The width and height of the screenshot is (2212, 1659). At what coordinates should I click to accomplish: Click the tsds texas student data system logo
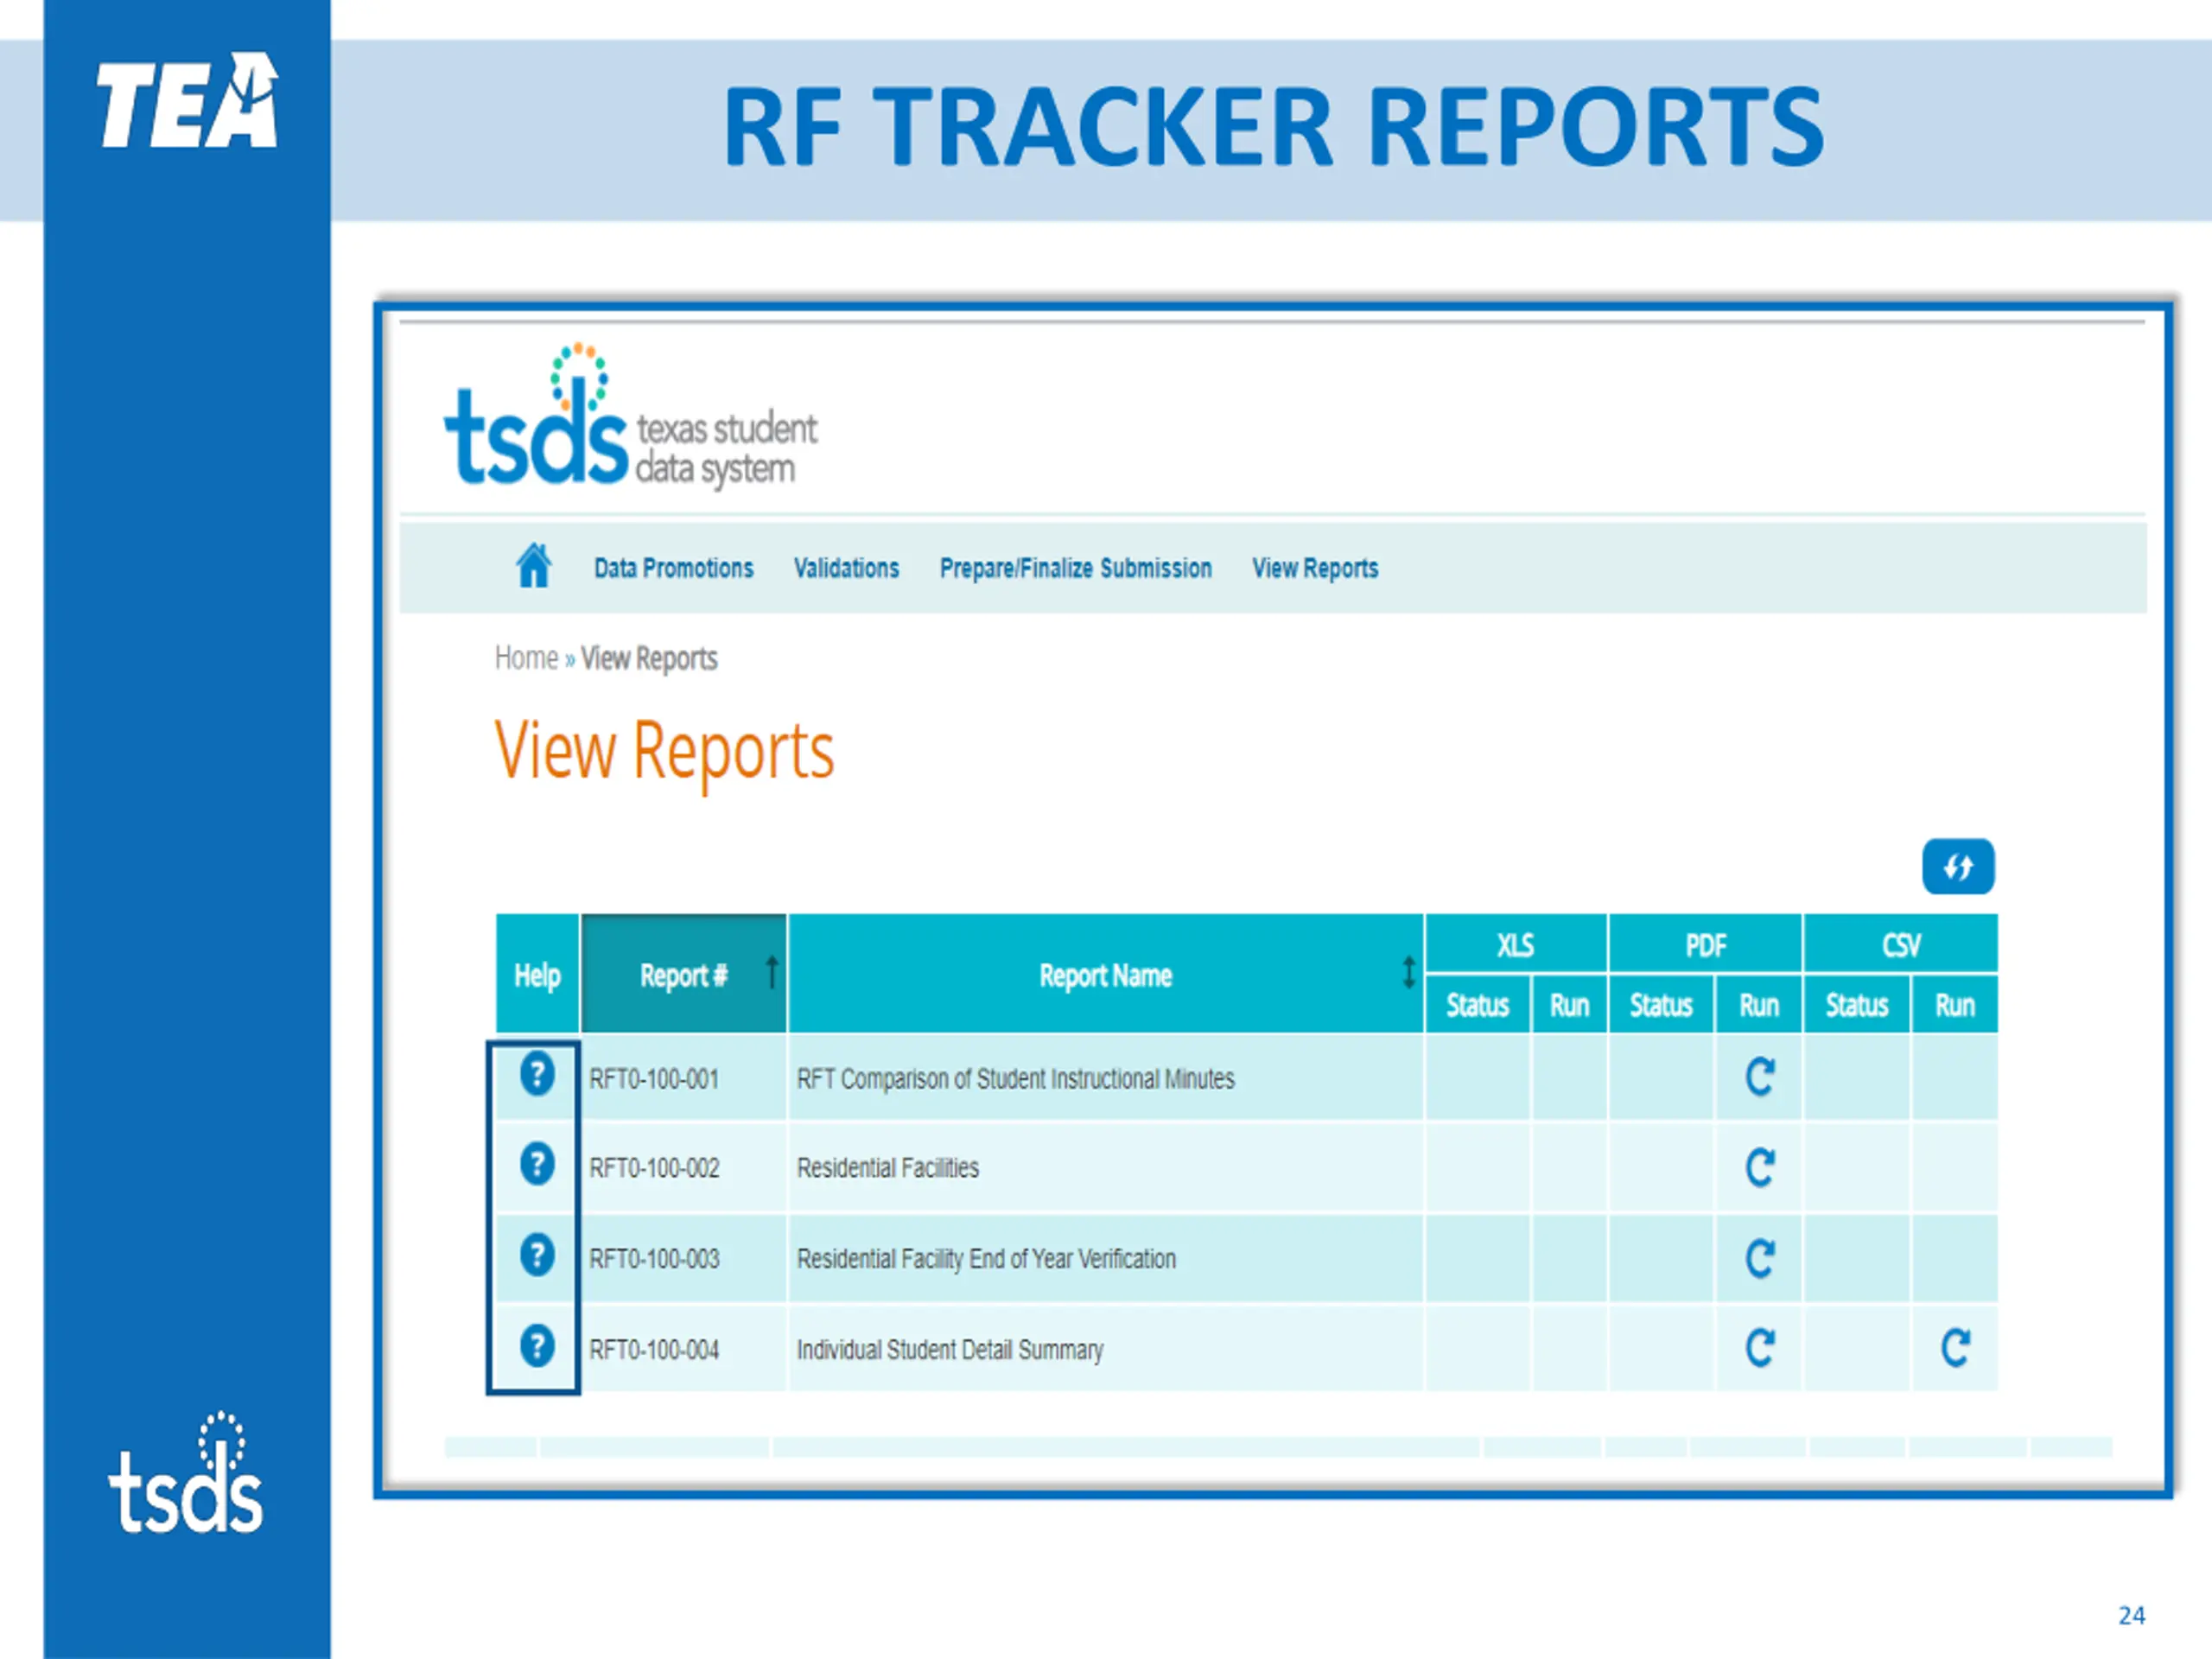point(630,416)
